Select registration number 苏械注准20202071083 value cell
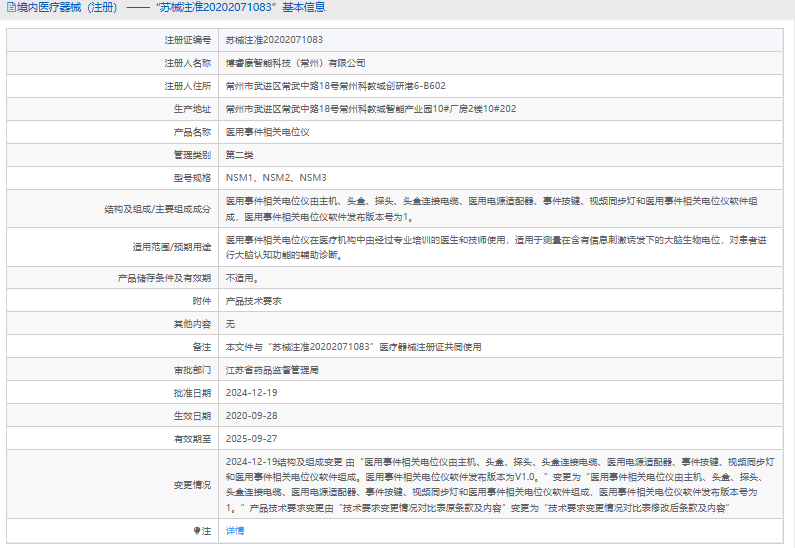The width and height of the screenshot is (795, 548). pyautogui.click(x=274, y=40)
